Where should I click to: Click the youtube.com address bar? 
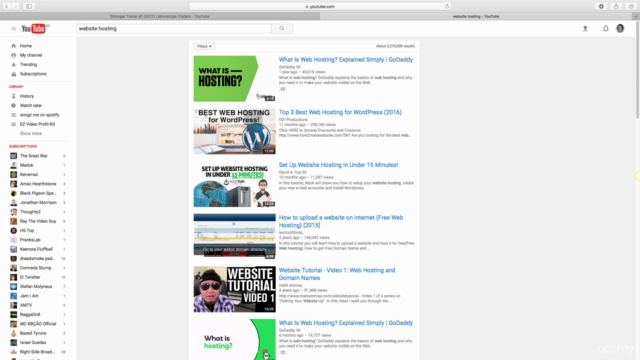pos(320,7)
